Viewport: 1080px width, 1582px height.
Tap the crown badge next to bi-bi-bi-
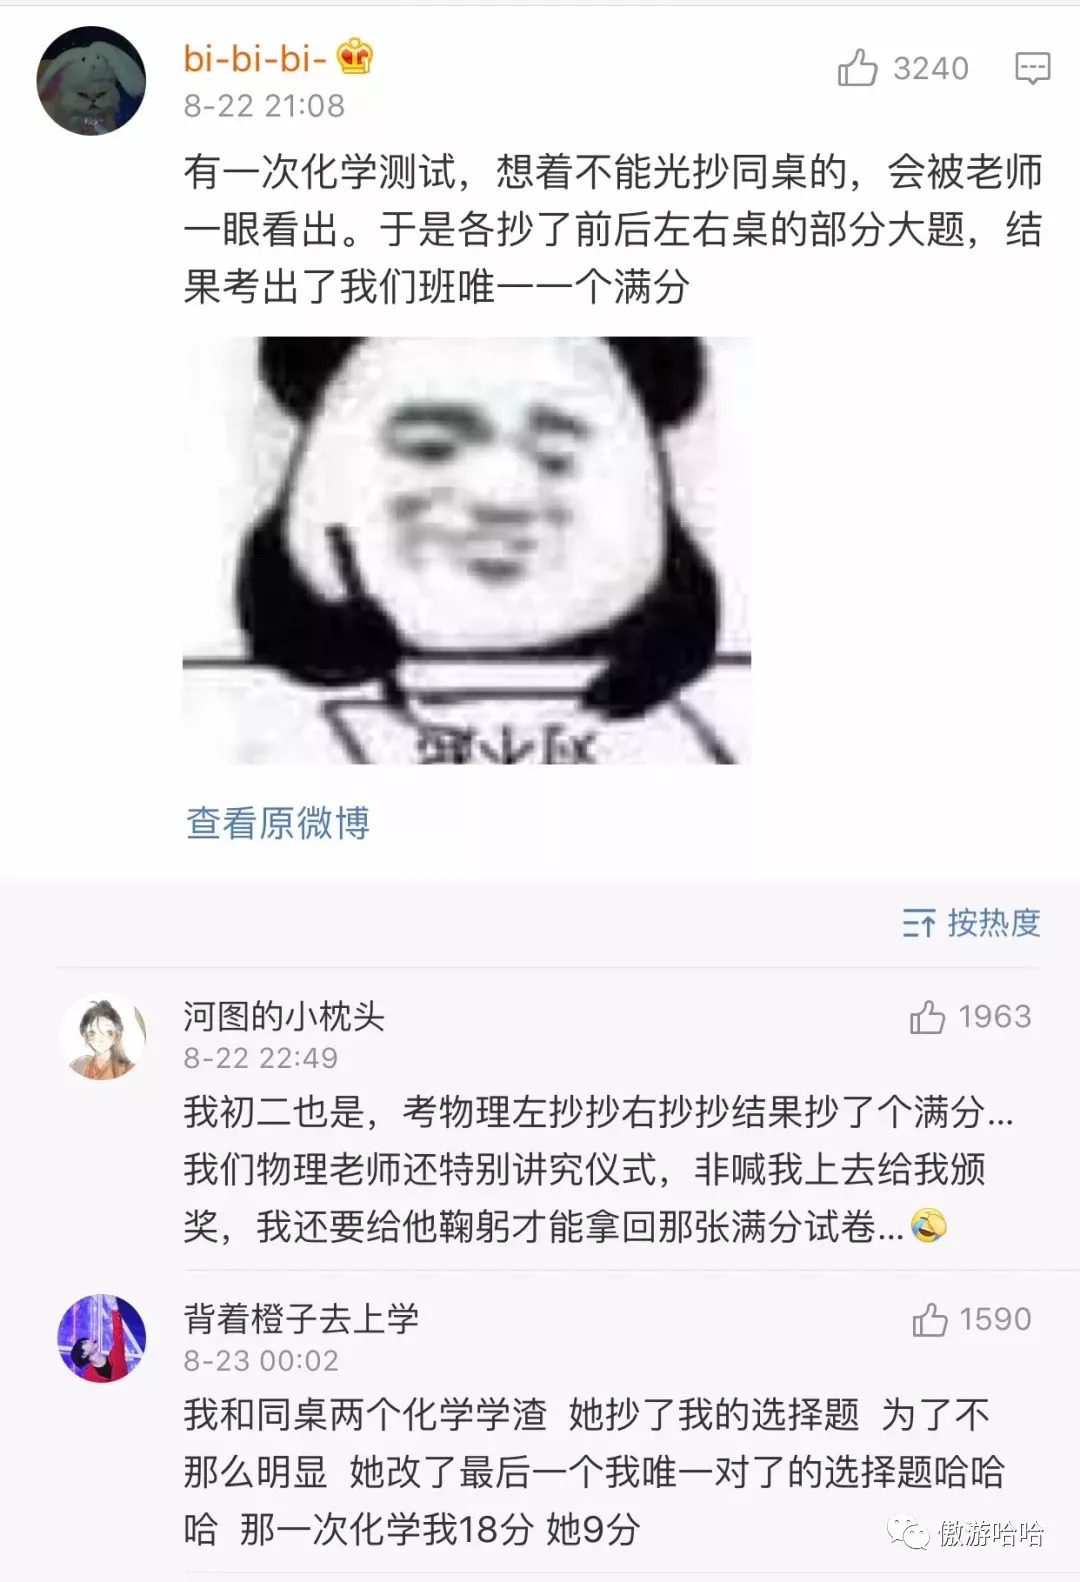tap(354, 57)
